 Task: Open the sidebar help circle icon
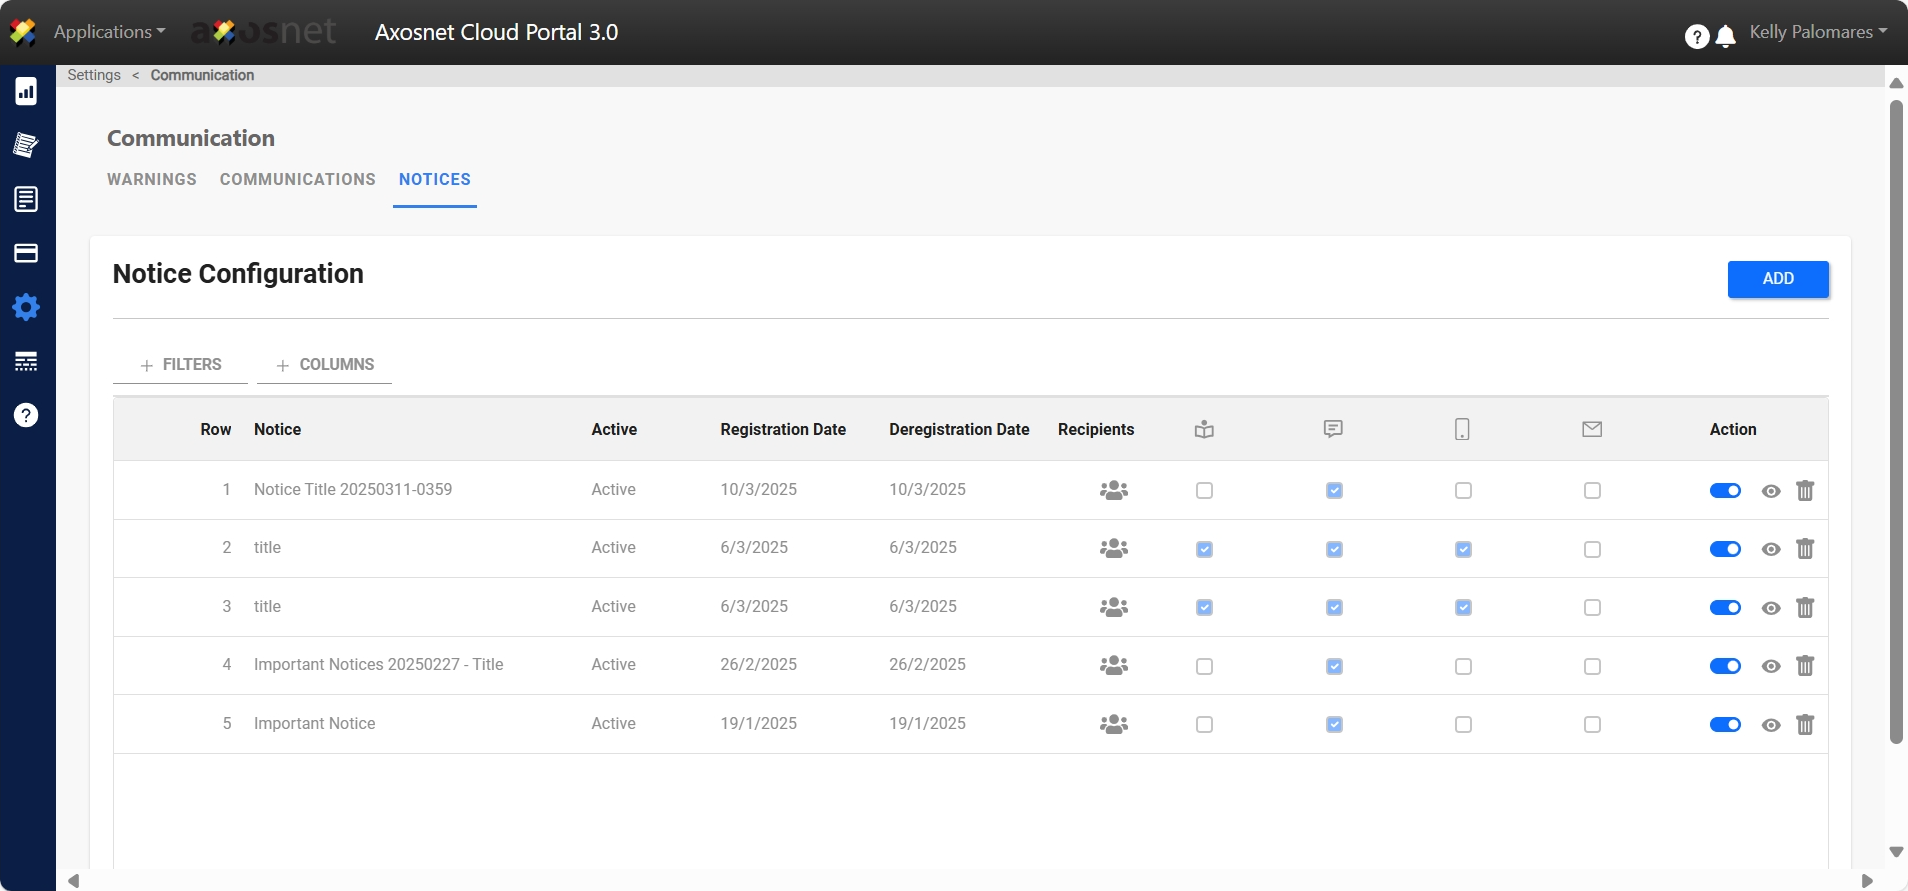pos(26,415)
